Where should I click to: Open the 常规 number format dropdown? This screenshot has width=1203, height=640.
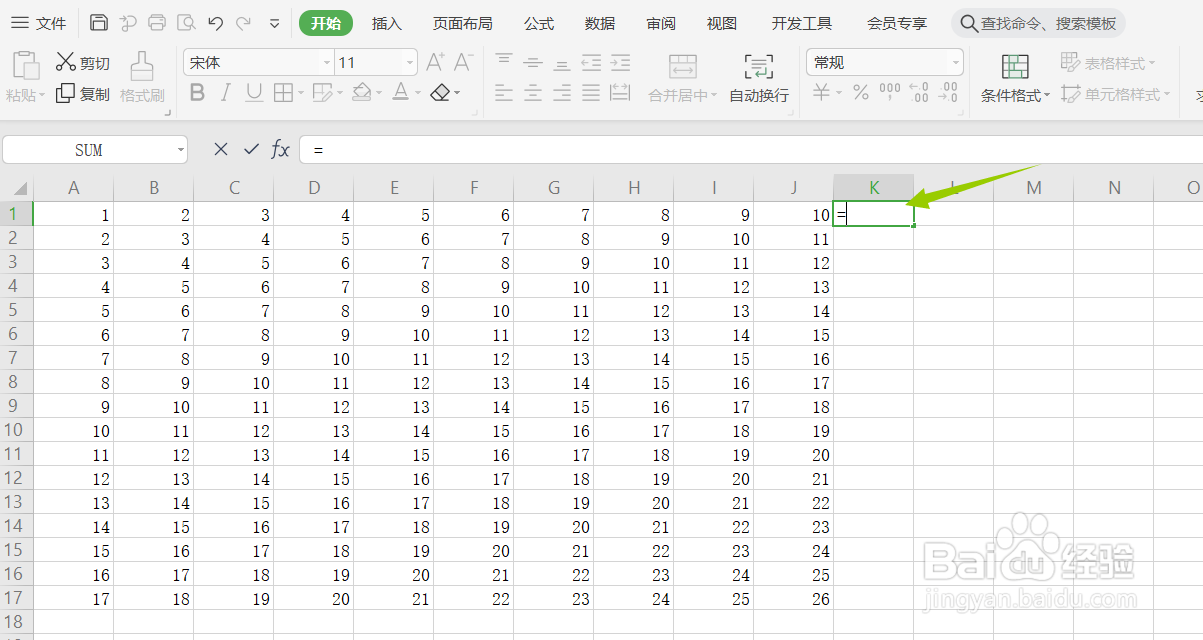click(955, 61)
